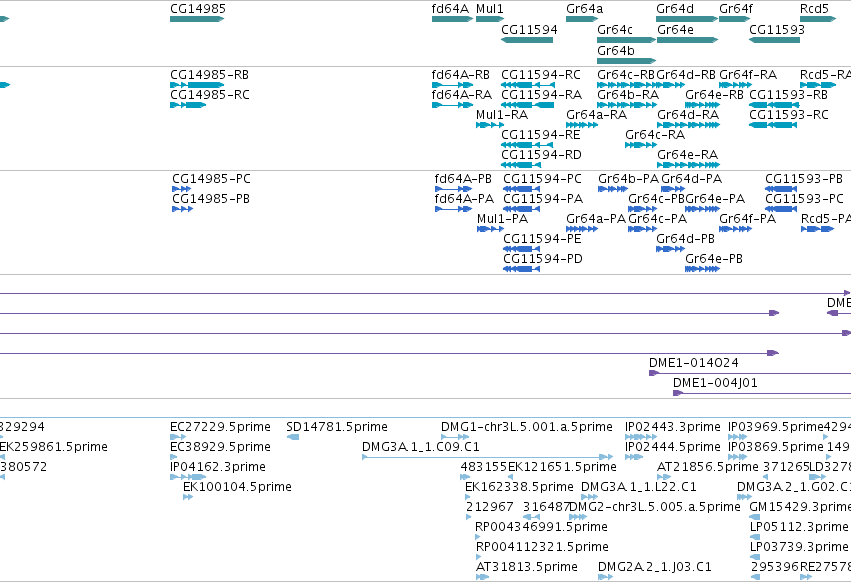
Task: Click EST IP02443.3prime
Action: point(640,437)
